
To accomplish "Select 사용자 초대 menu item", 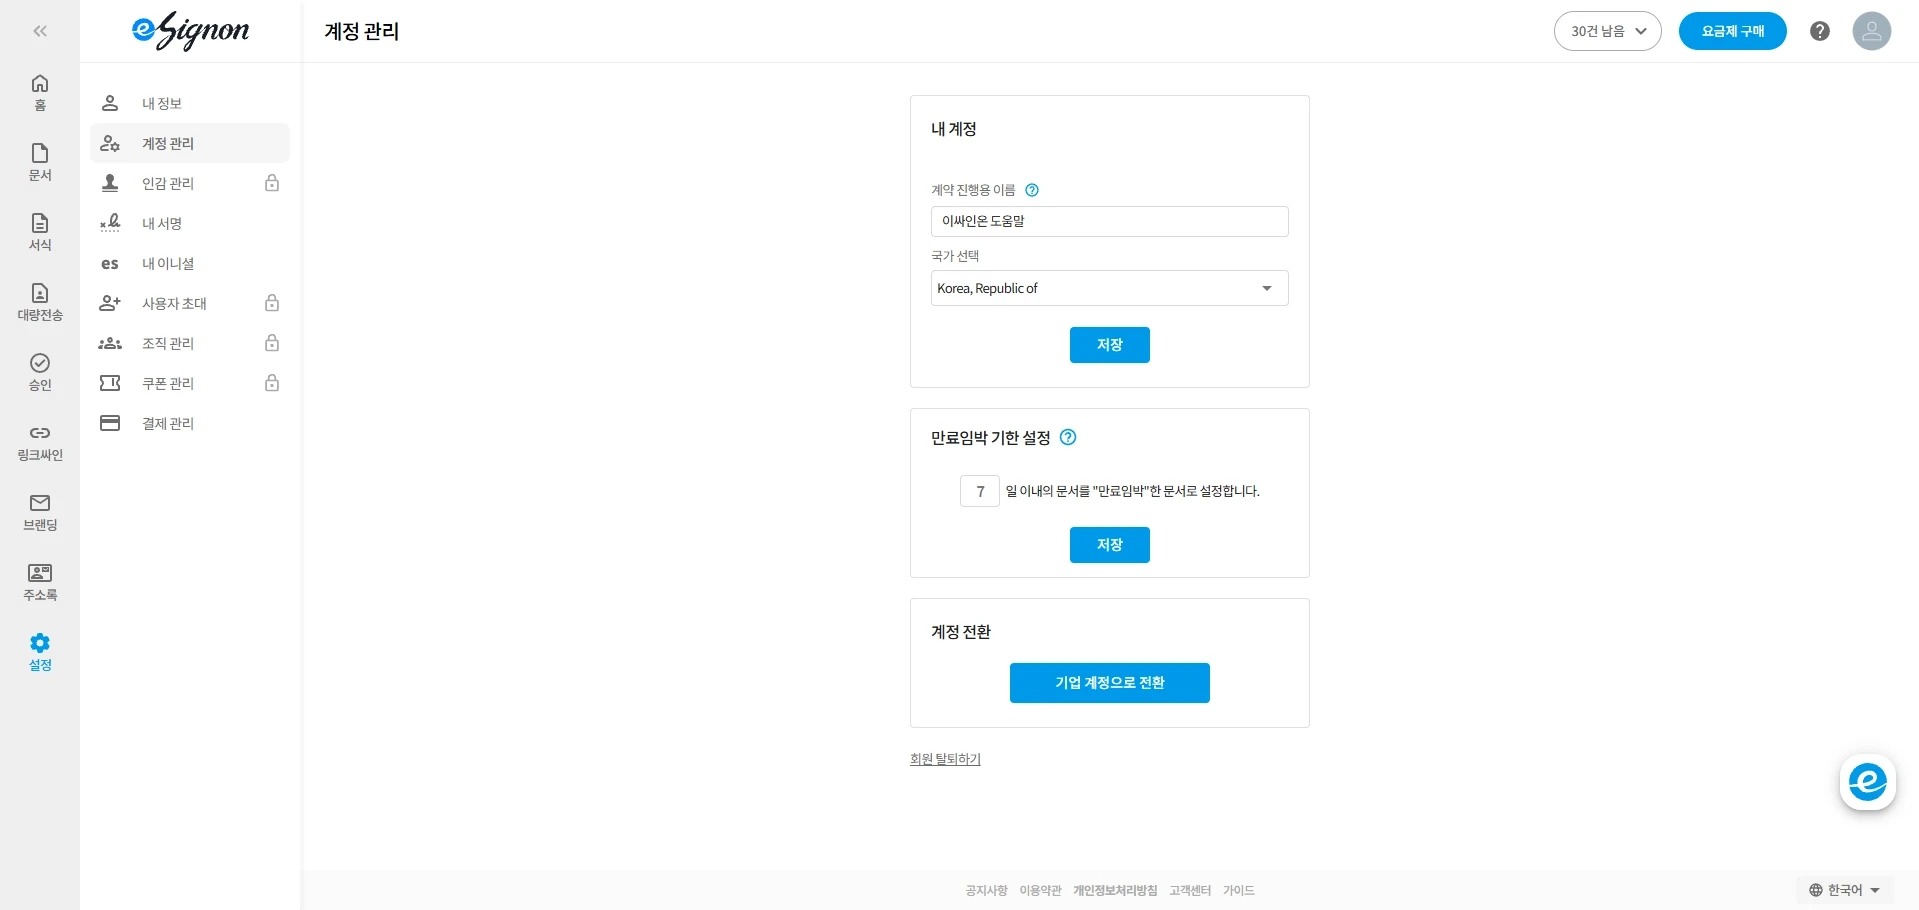I will 190,303.
